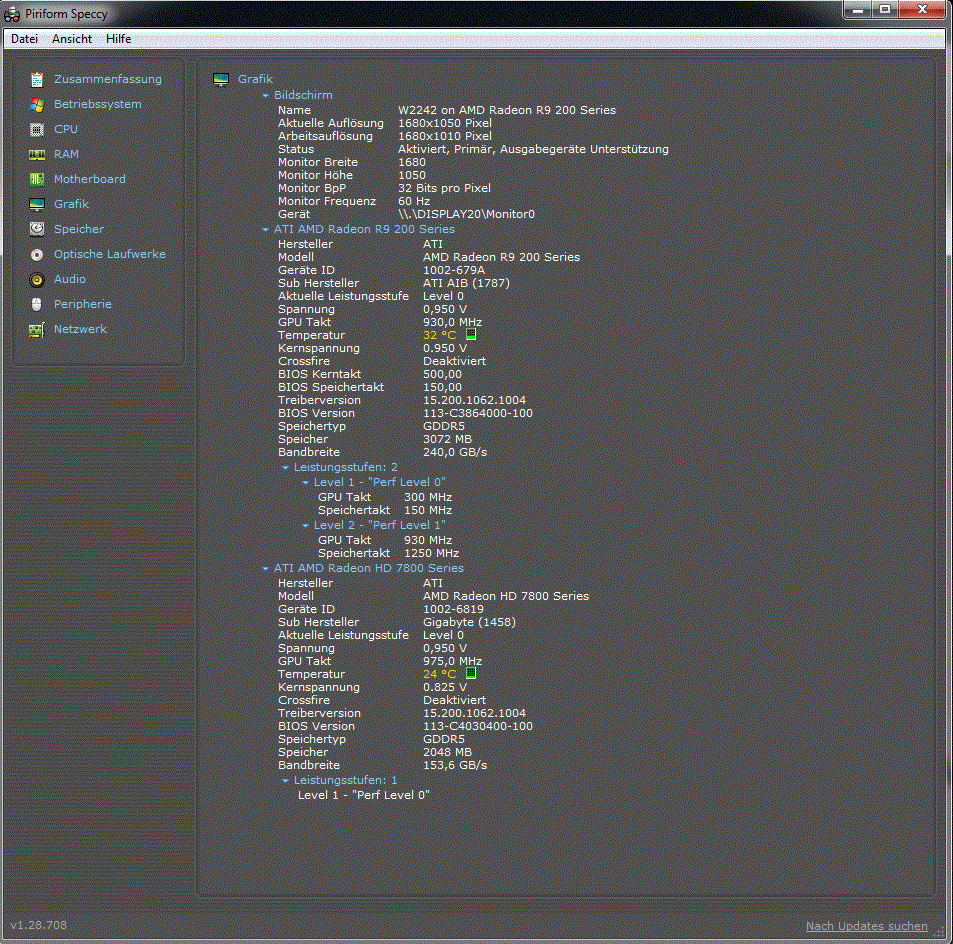Image resolution: width=953 pixels, height=944 pixels.
Task: Select Grafik in the sidebar
Action: [71, 204]
